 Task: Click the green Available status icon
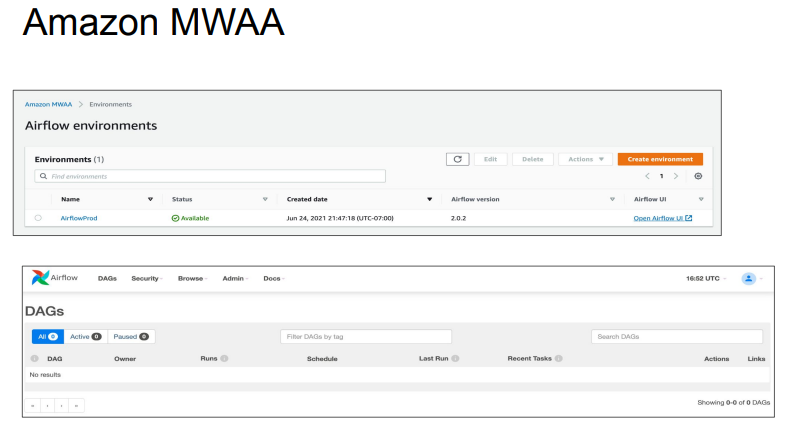175,218
